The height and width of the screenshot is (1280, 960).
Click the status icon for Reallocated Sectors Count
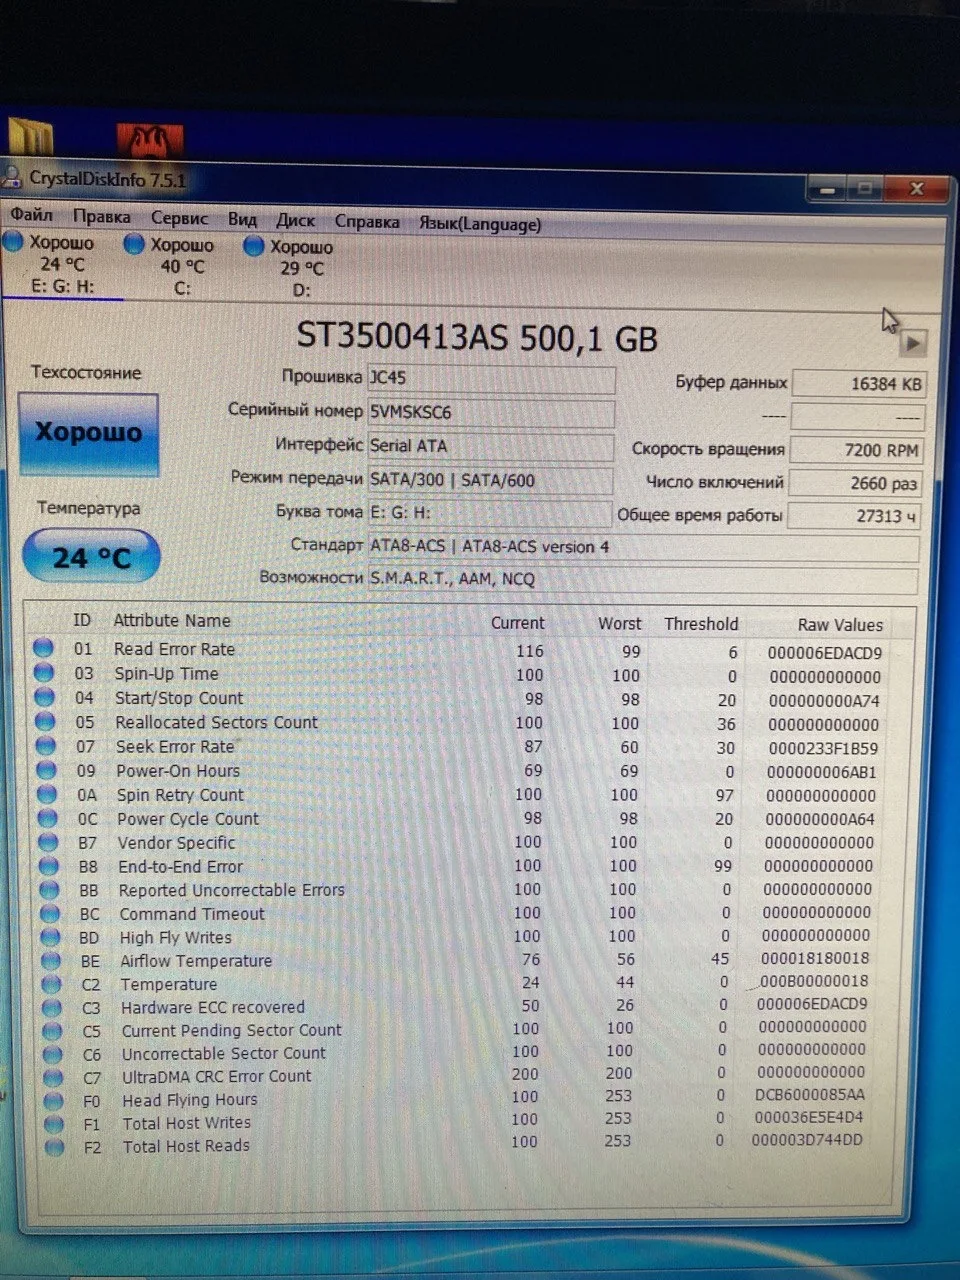(45, 721)
